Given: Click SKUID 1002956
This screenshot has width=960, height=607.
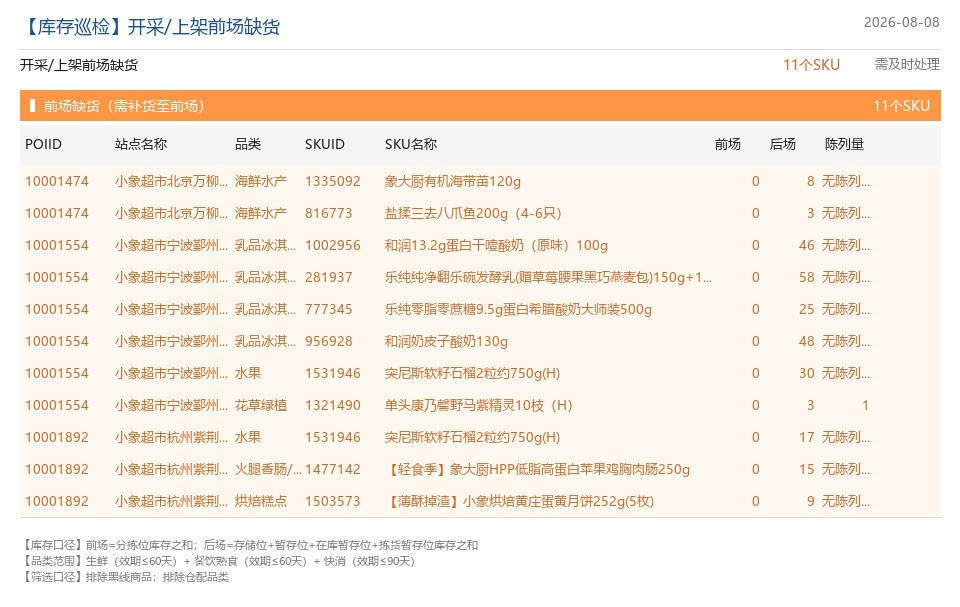Looking at the screenshot, I should pos(332,245).
